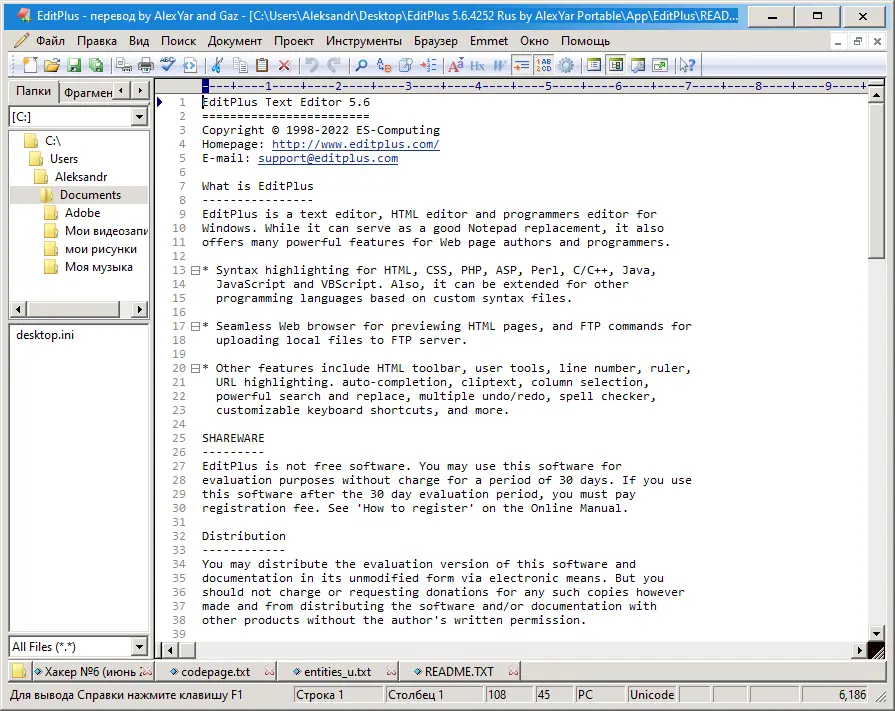Open Preferences via the gear icon

(566, 64)
